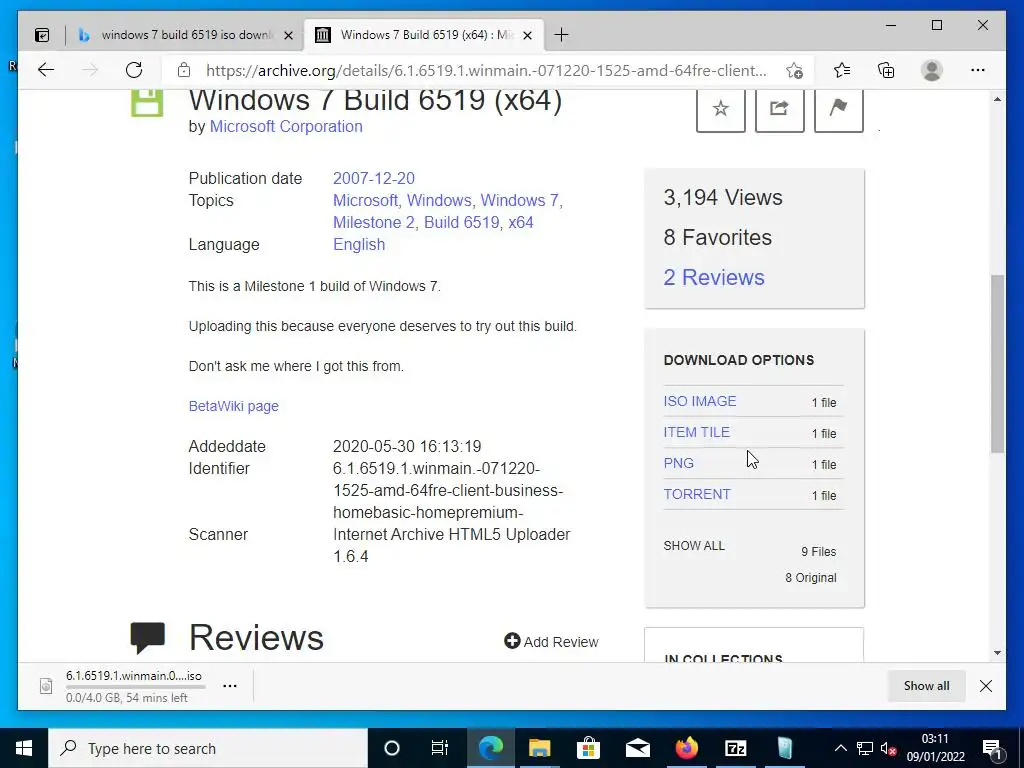Image resolution: width=1024 pixels, height=768 pixels.
Task: Open Edge settings and more menu
Action: pos(978,70)
